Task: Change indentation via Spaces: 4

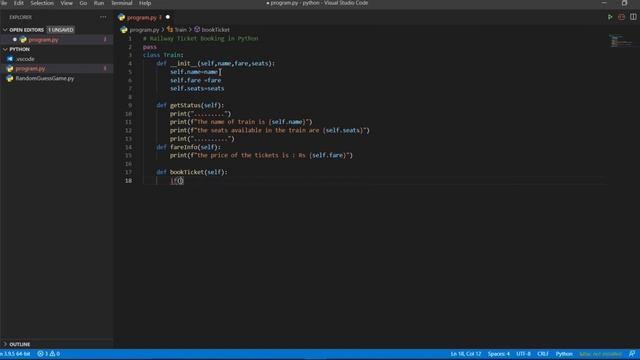Action: click(x=498, y=354)
